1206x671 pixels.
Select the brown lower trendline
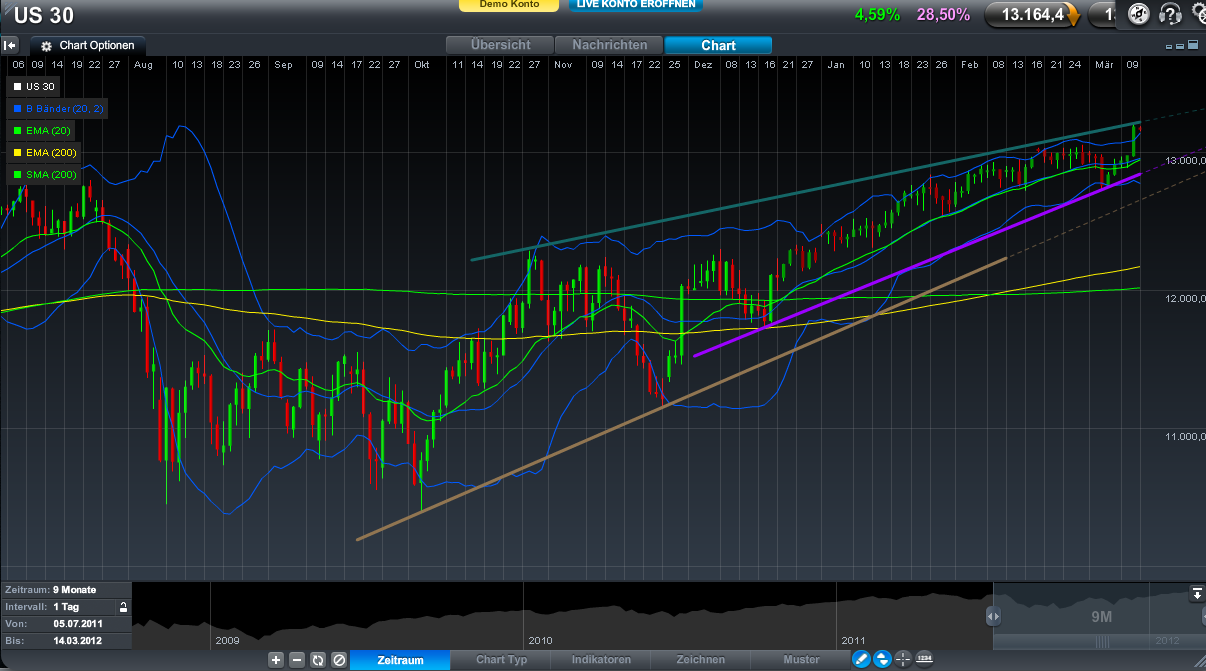tap(681, 399)
